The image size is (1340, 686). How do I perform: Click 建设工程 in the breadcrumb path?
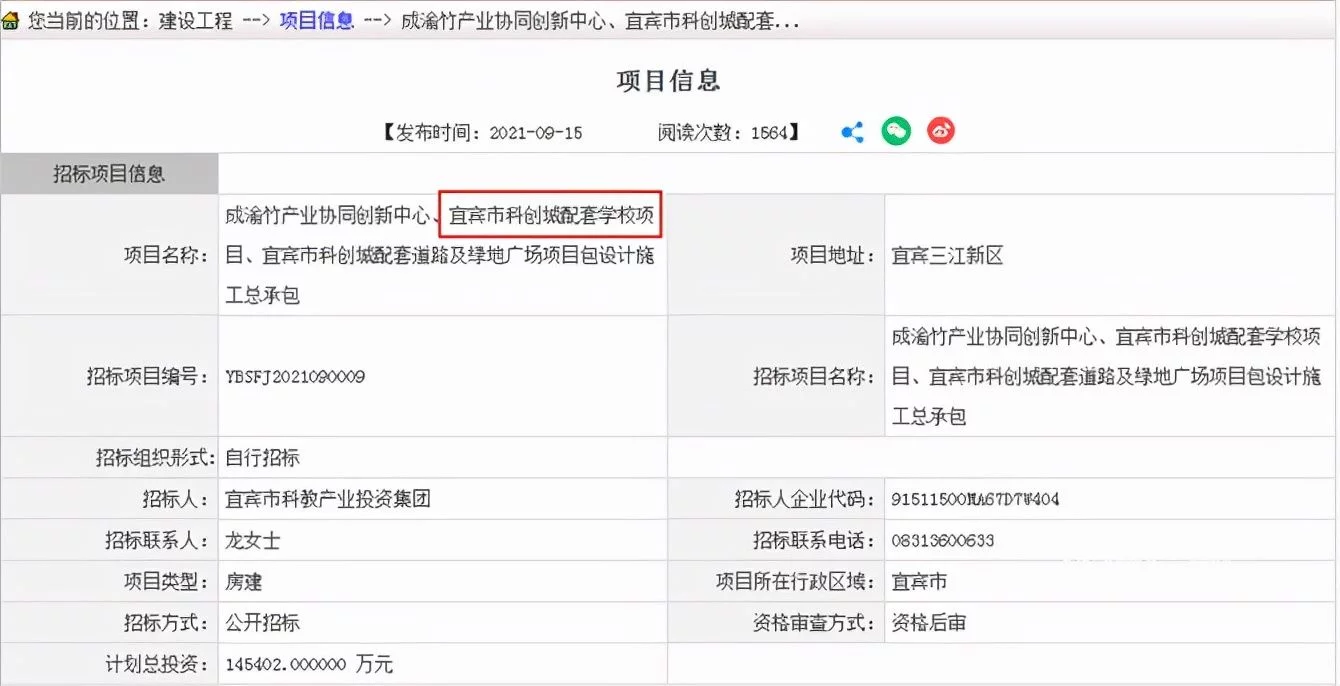195,21
